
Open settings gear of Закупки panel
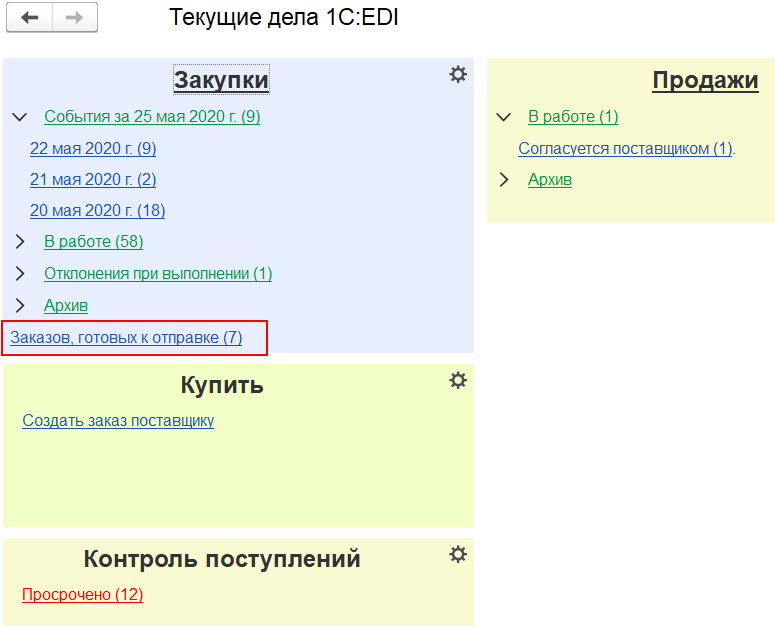458,74
